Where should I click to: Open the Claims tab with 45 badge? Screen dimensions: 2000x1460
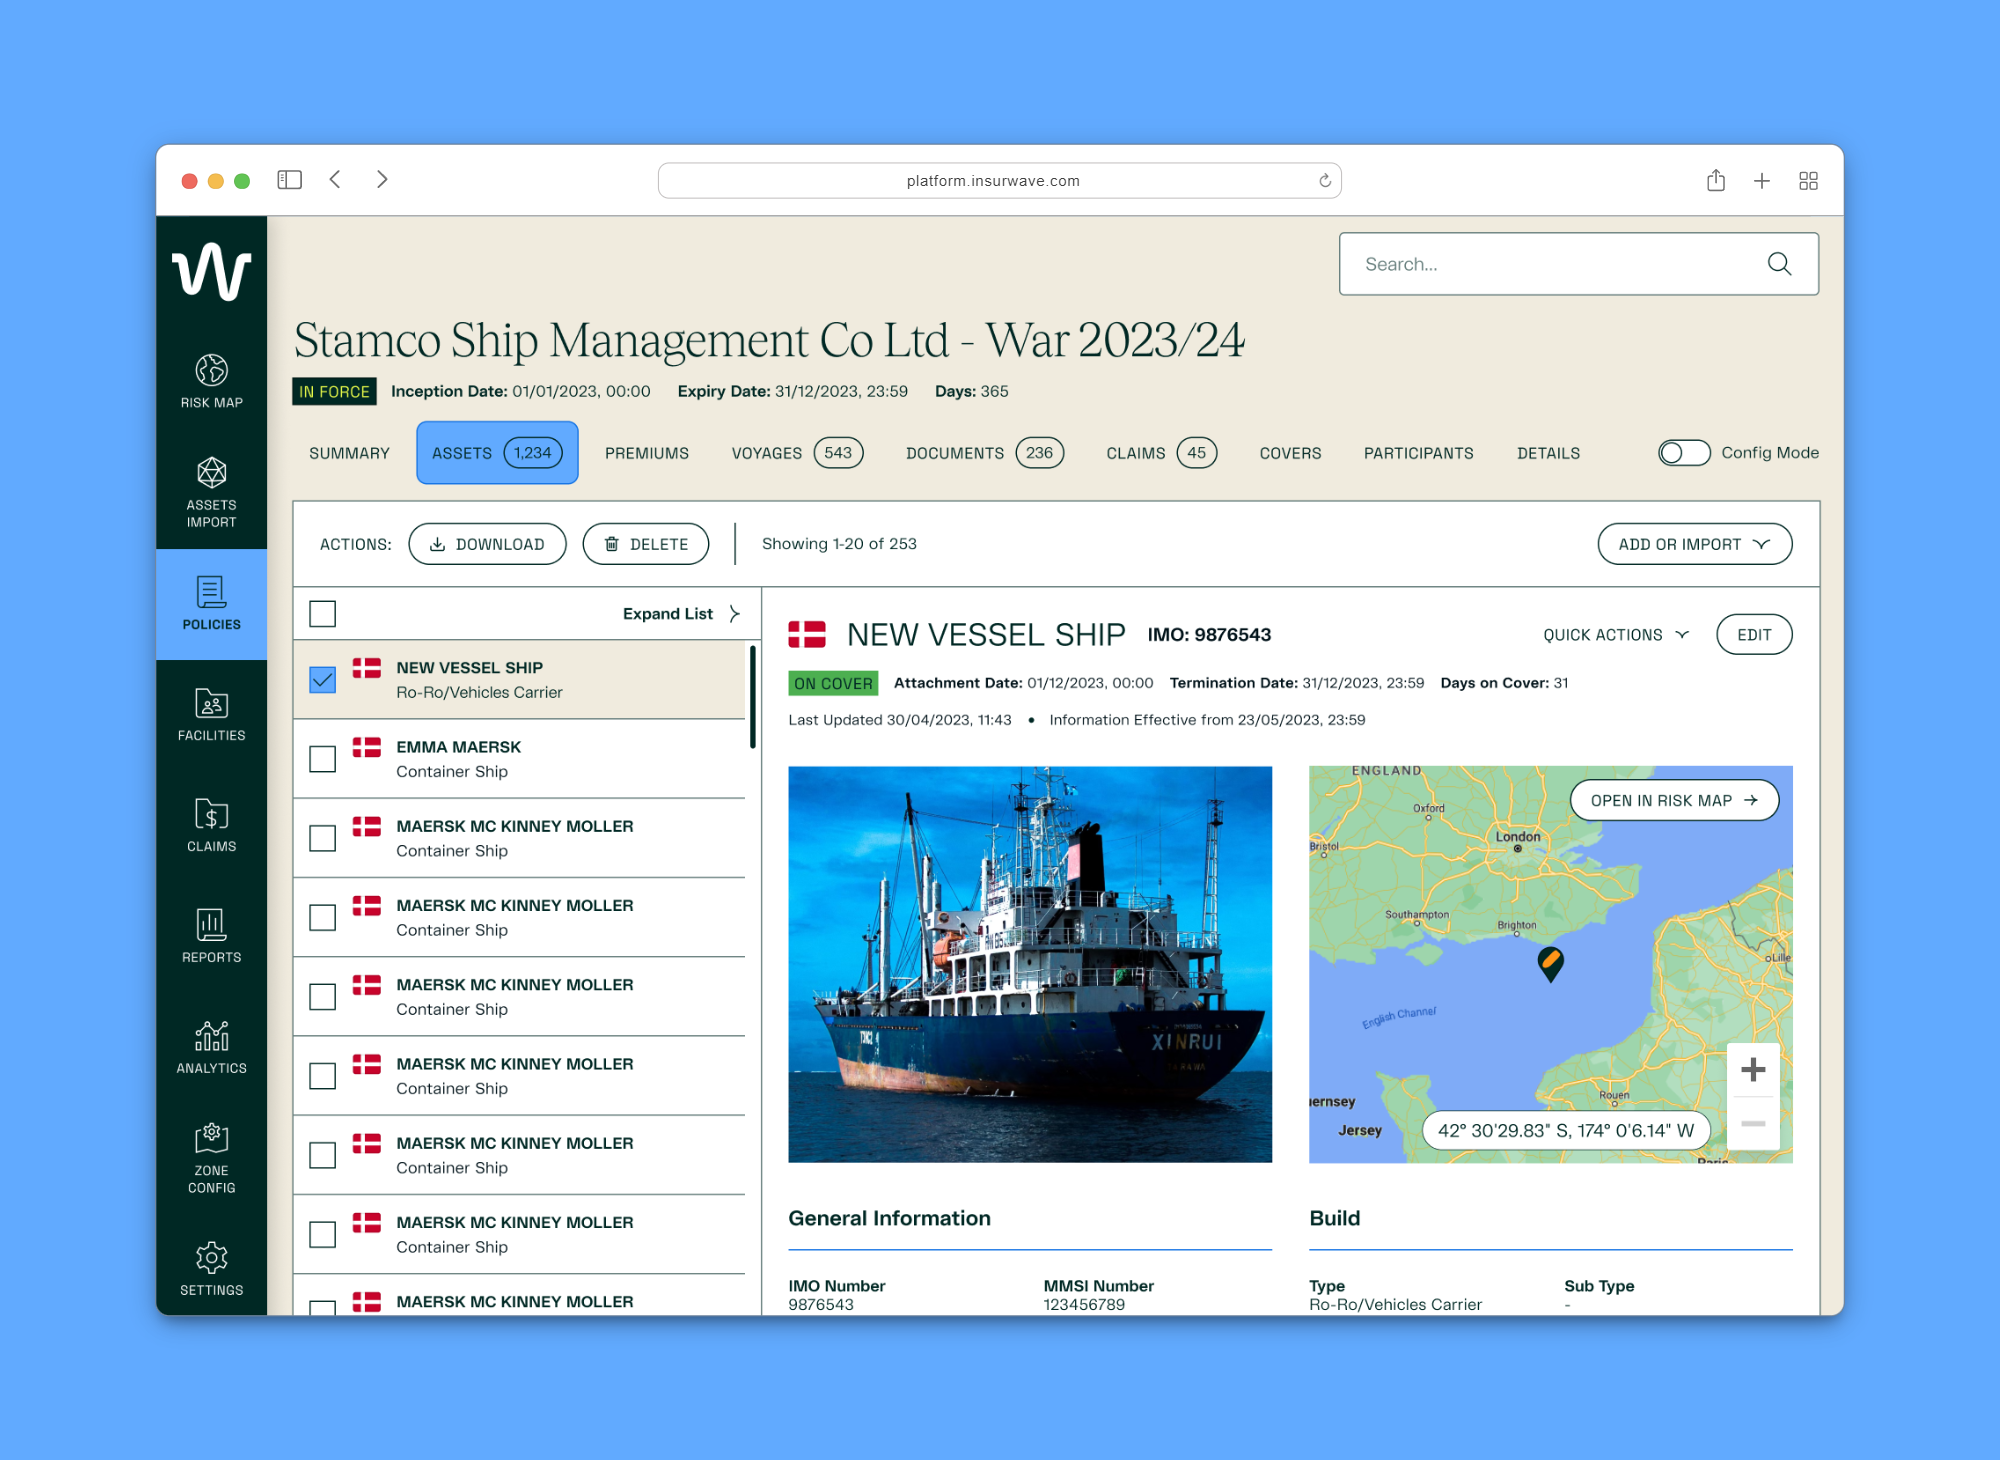point(1161,453)
